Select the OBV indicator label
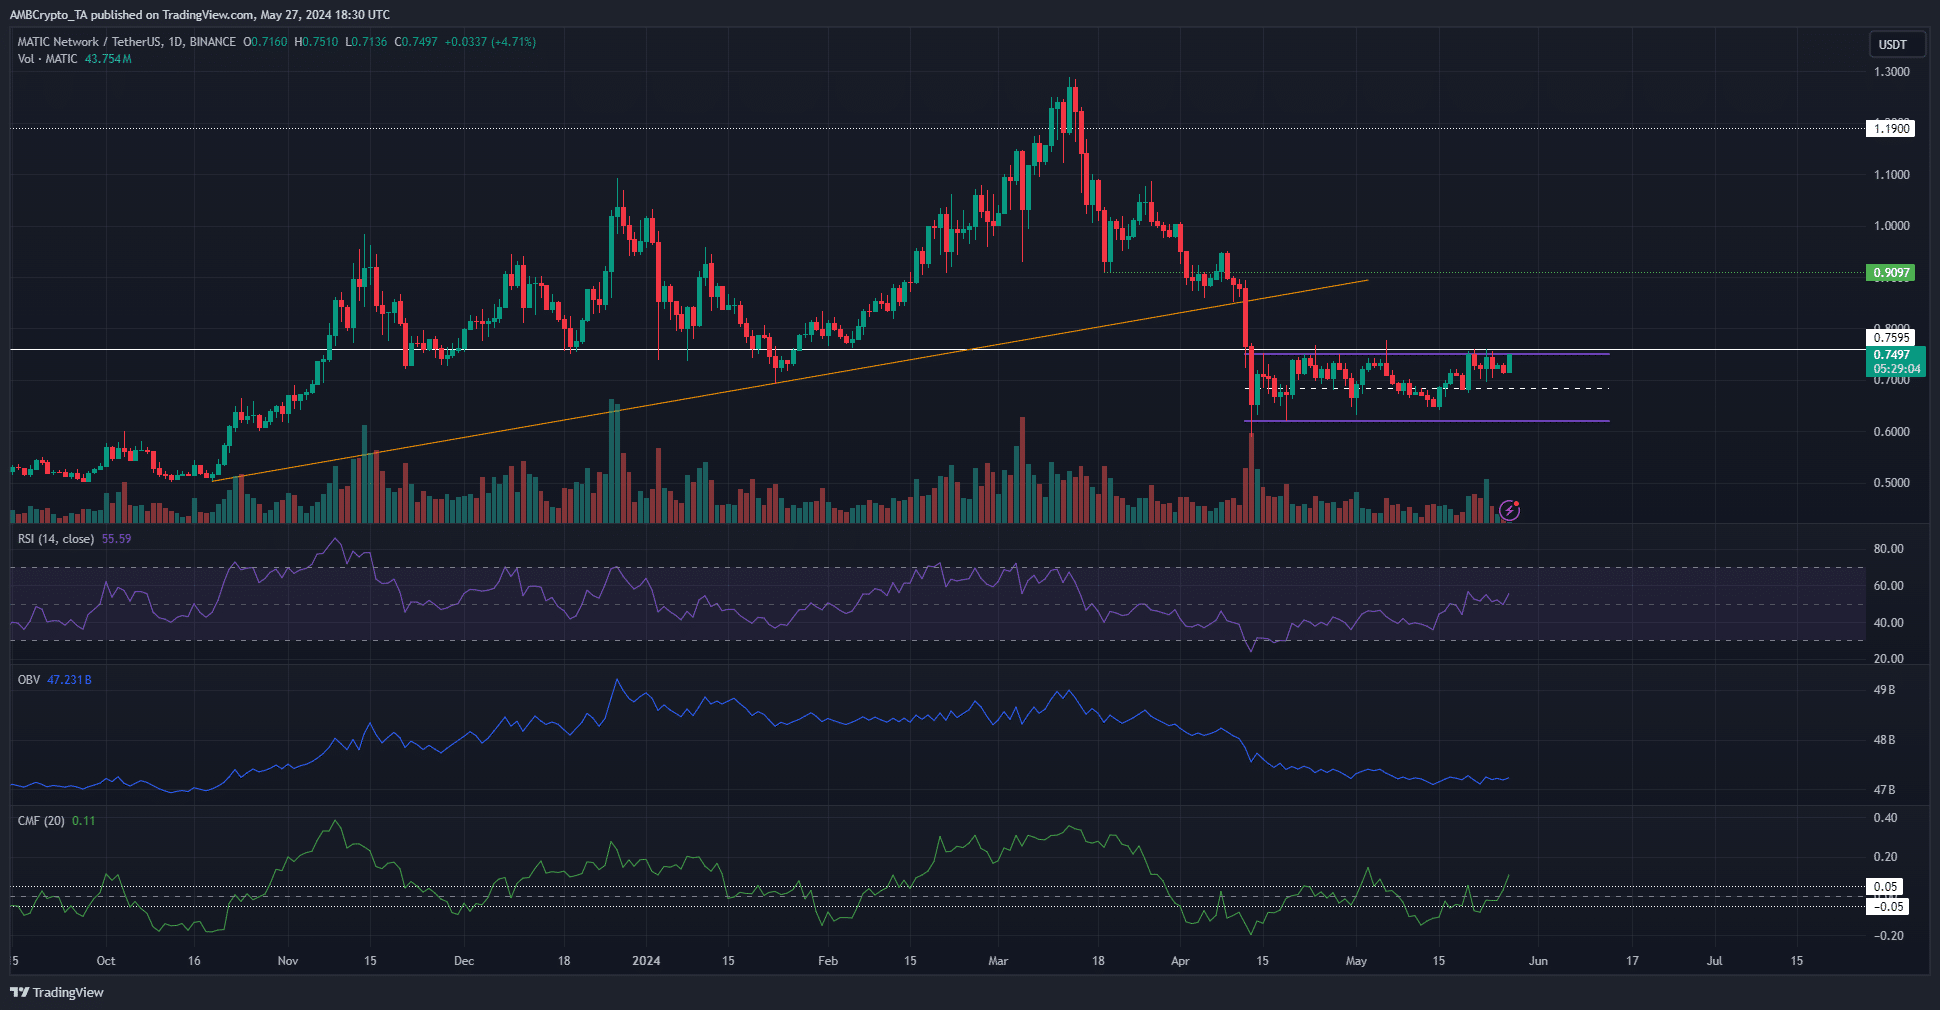 pos(29,680)
